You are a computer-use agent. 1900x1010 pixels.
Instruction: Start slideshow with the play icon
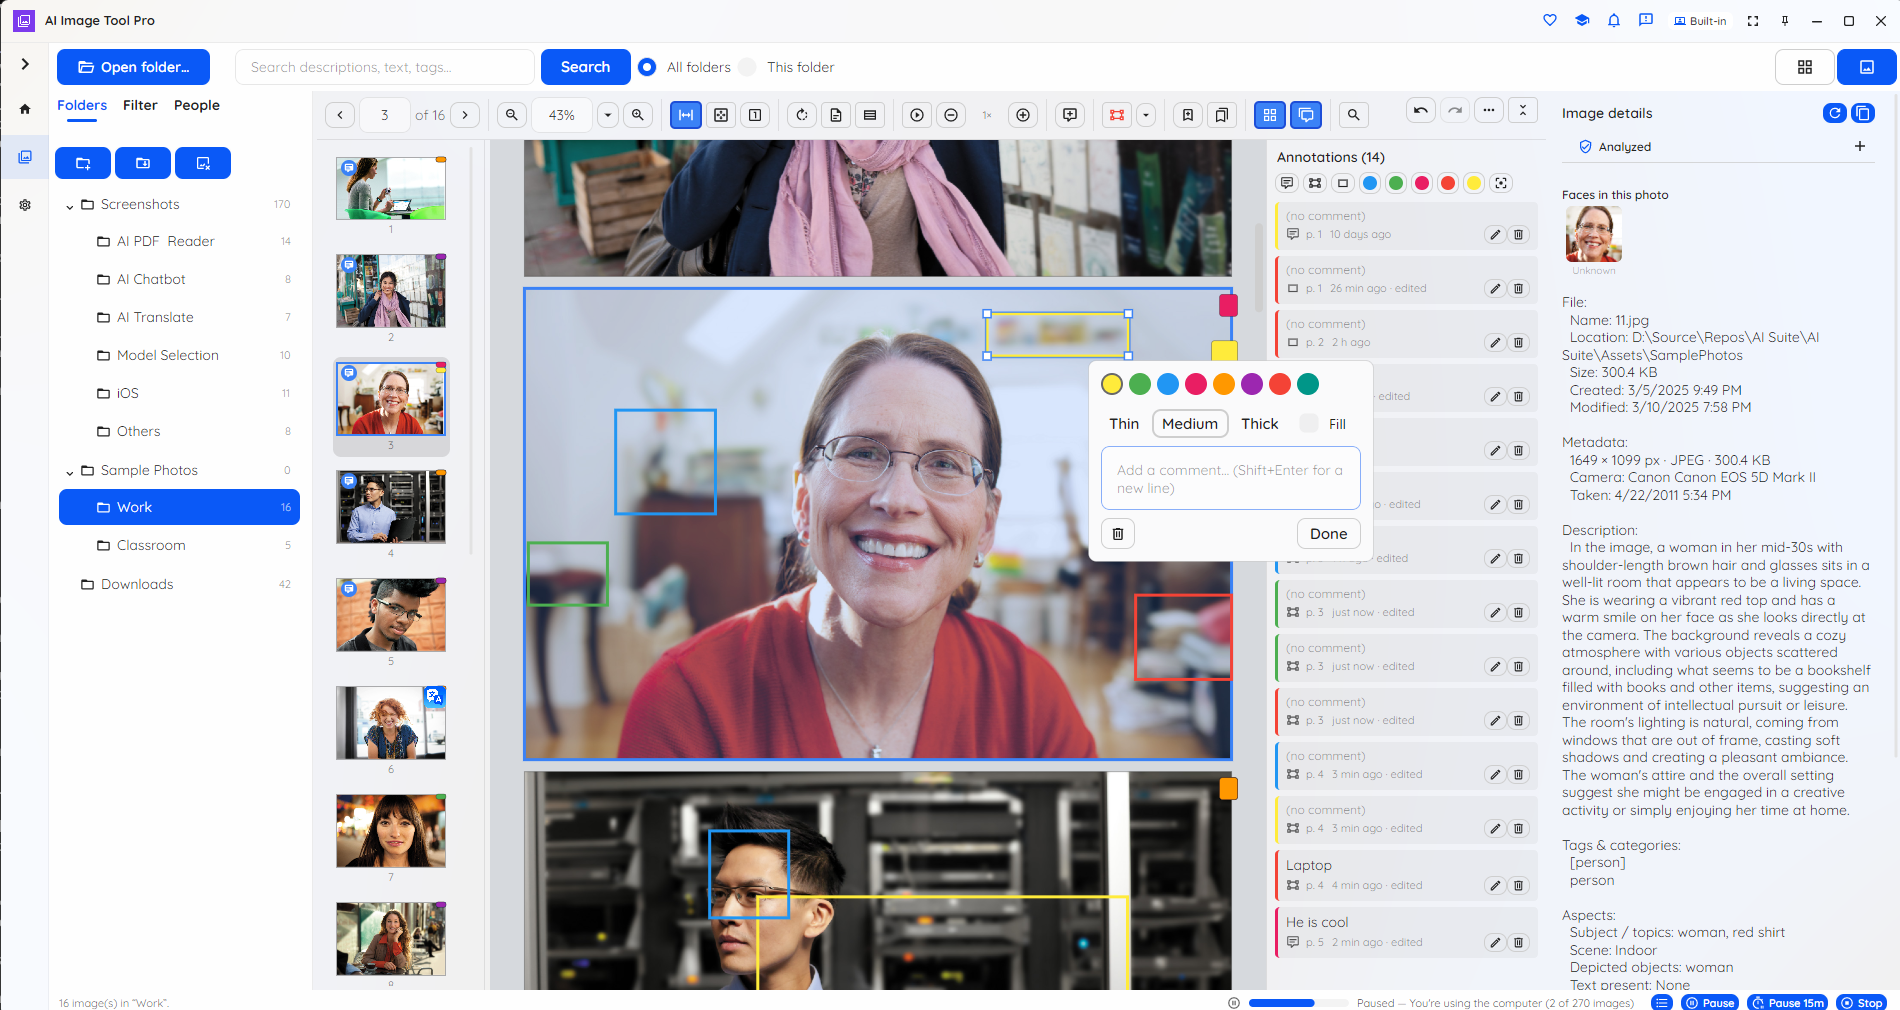917,115
